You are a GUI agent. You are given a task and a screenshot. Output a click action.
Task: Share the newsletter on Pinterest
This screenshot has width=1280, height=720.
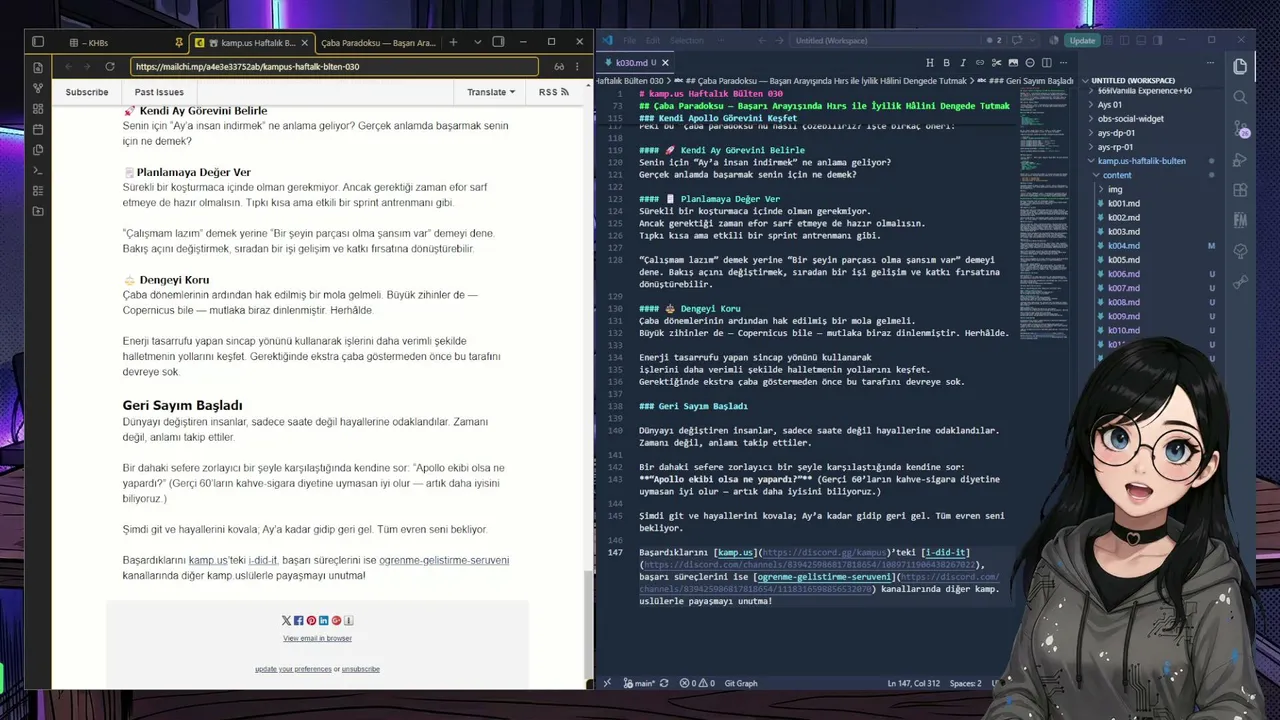coord(311,621)
